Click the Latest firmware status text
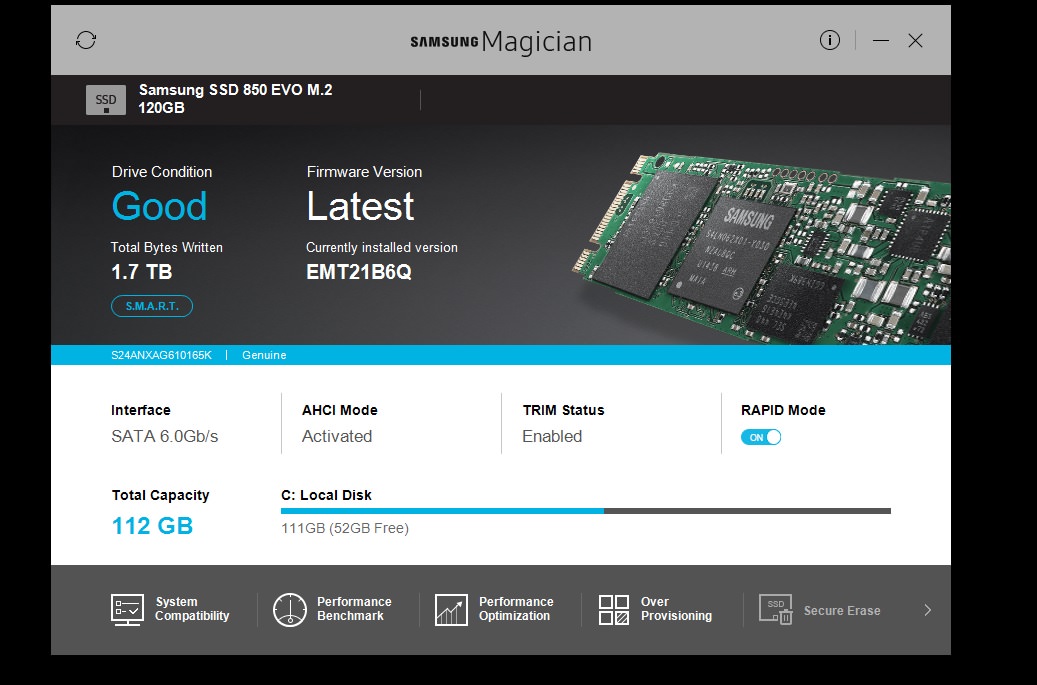Viewport: 1037px width, 685px height. (360, 206)
